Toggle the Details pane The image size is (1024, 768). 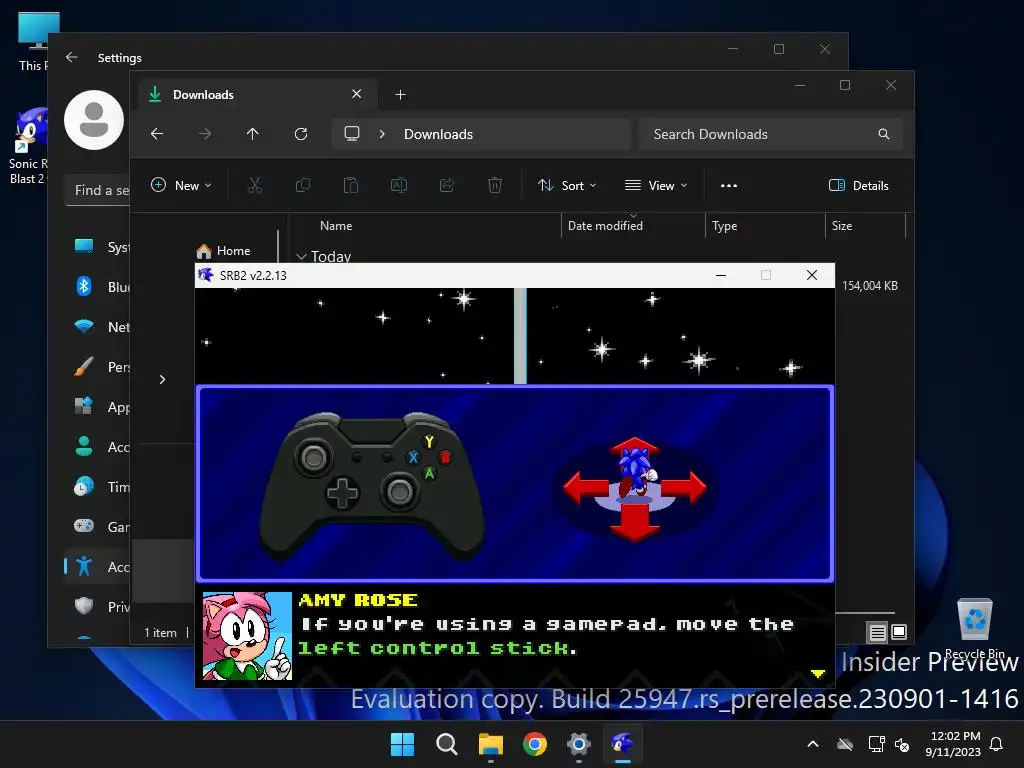[858, 185]
